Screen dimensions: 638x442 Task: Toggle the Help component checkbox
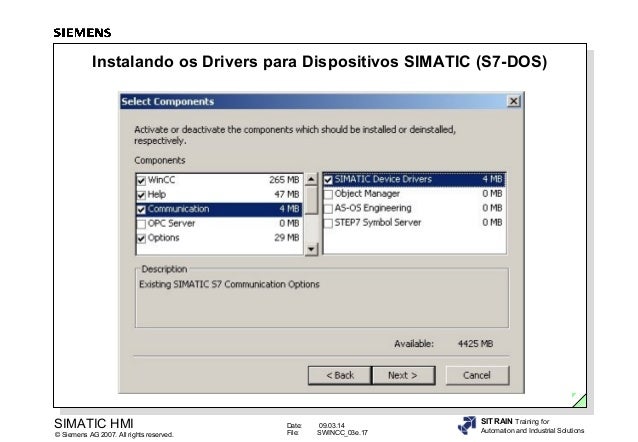141,195
